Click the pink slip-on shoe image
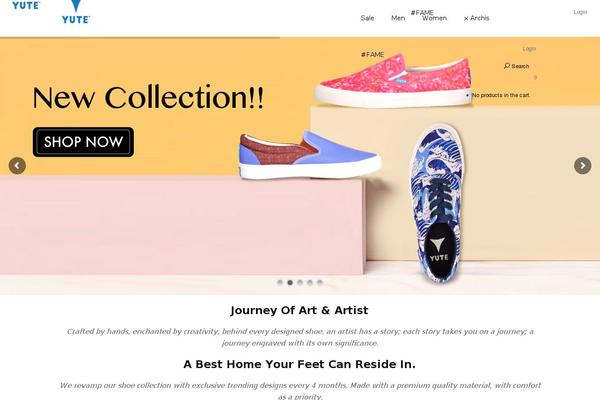Viewport: 600px width, 400px height. [x=393, y=80]
